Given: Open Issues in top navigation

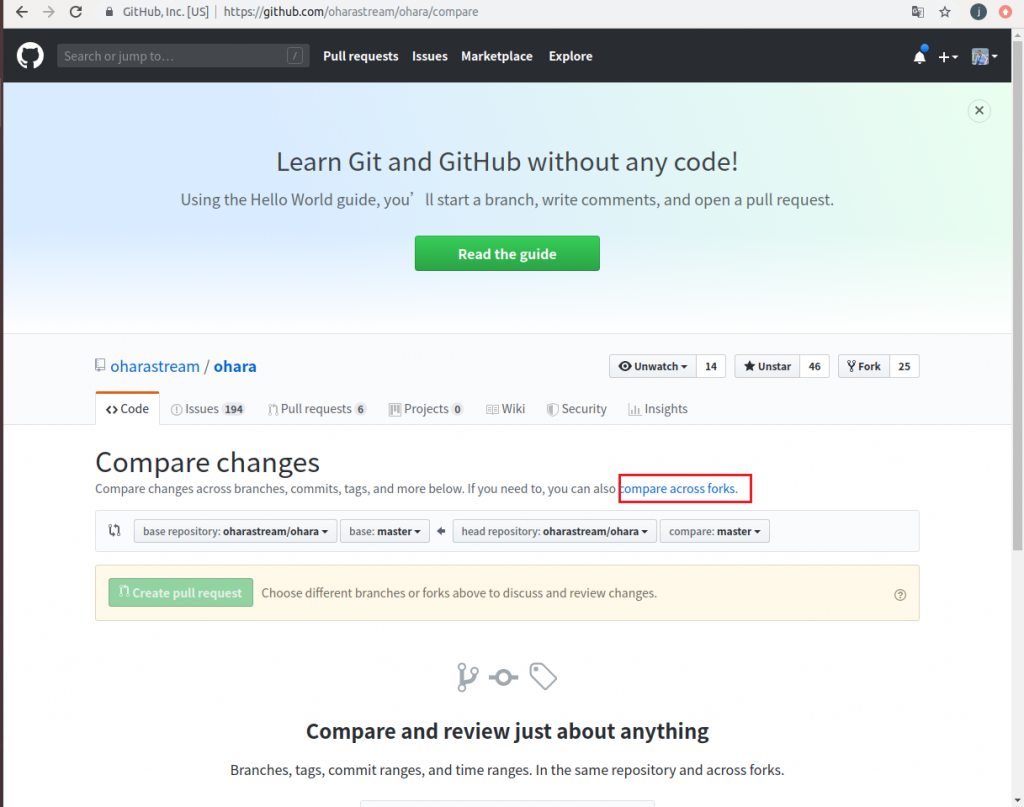Looking at the screenshot, I should [x=430, y=56].
